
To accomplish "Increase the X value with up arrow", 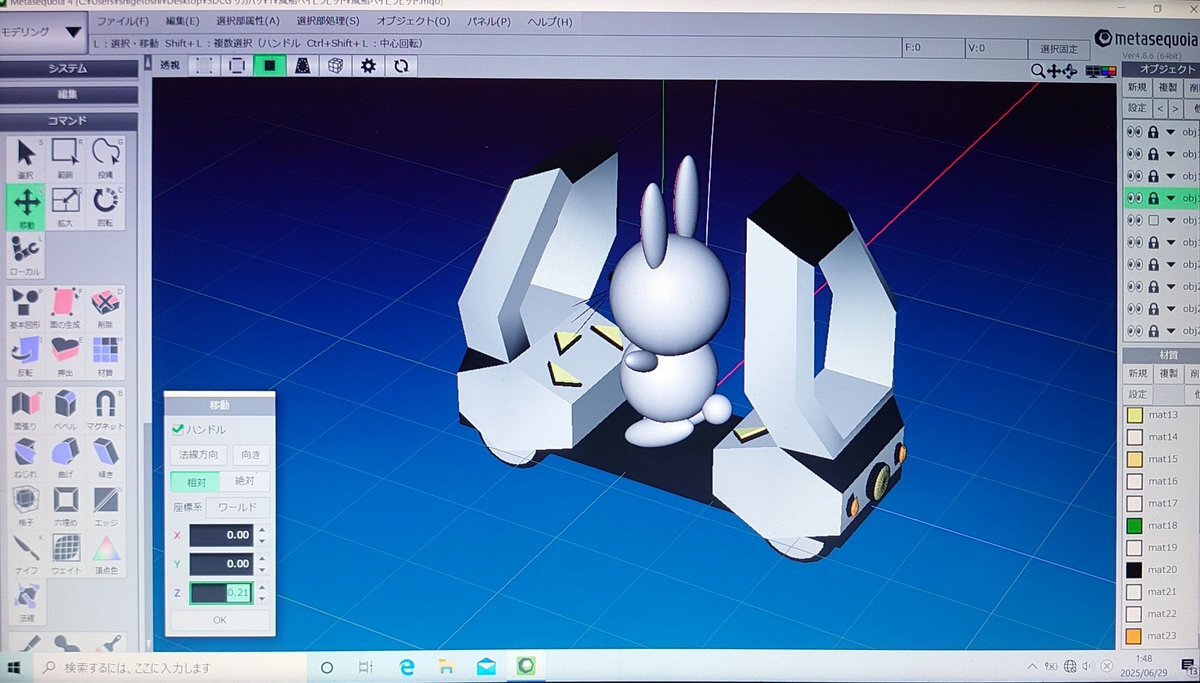I will tap(262, 530).
